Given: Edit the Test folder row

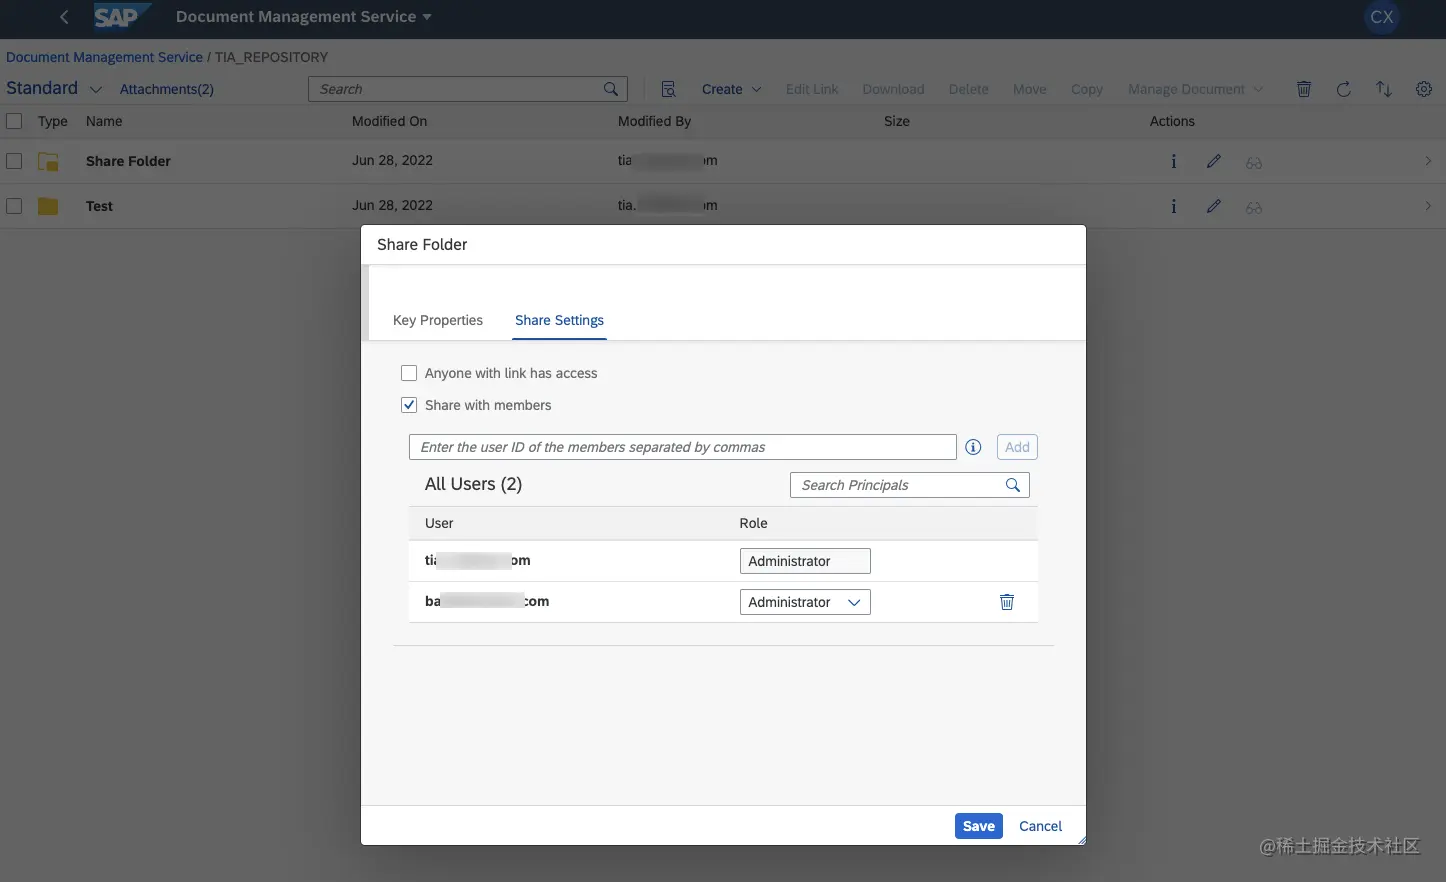Looking at the screenshot, I should coord(1213,206).
